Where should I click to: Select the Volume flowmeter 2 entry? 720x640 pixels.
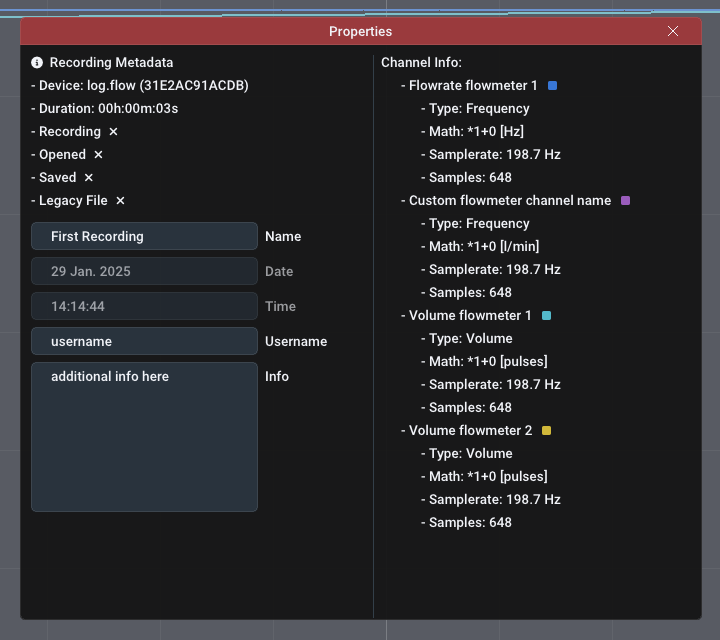(470, 431)
